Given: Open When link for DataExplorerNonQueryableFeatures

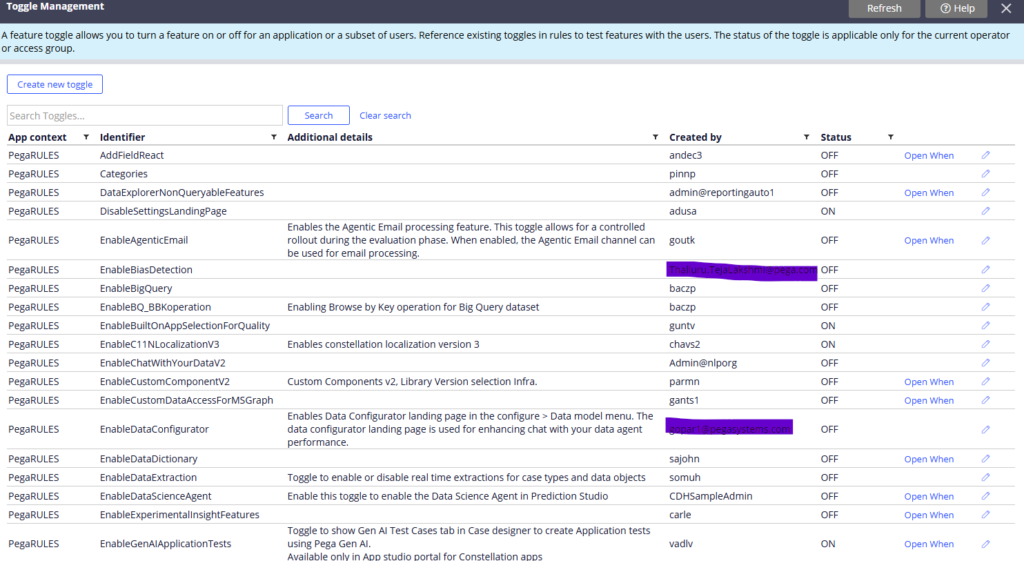Looking at the screenshot, I should click(x=929, y=193).
